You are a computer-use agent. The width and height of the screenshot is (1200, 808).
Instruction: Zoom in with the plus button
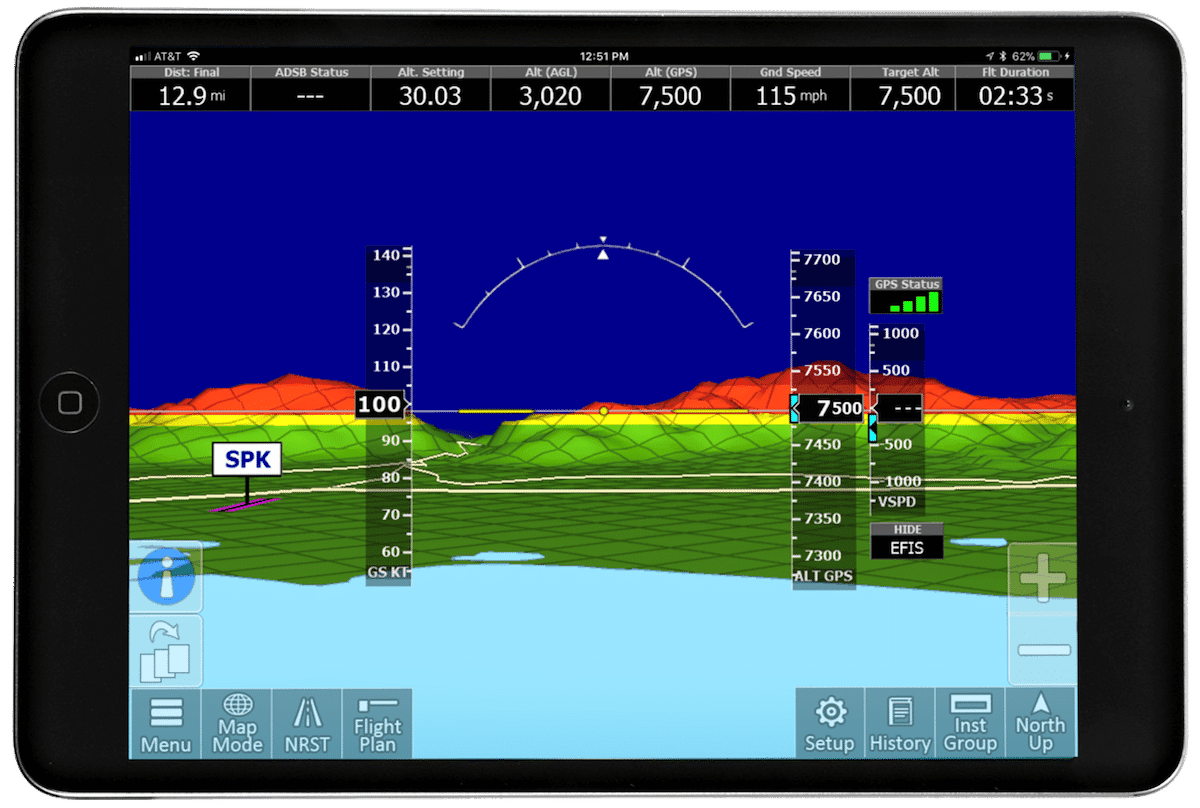click(1043, 580)
